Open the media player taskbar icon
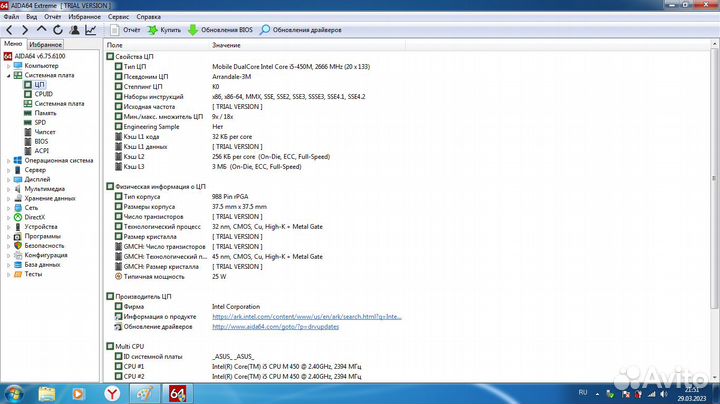This screenshot has width=720, height=404. point(79,394)
